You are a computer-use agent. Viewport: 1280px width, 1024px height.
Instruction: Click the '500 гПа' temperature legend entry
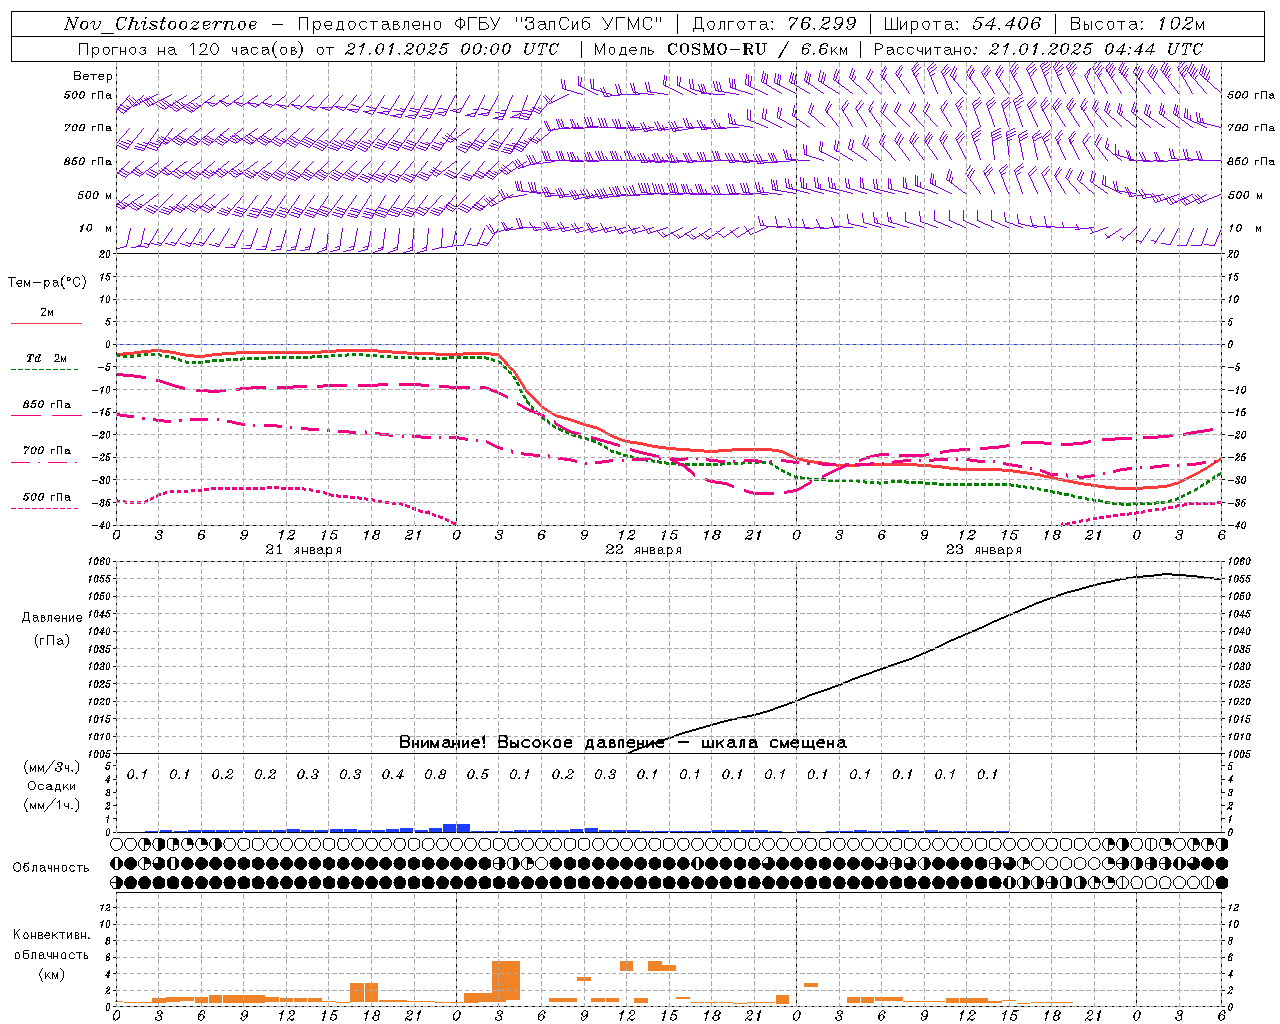47,497
